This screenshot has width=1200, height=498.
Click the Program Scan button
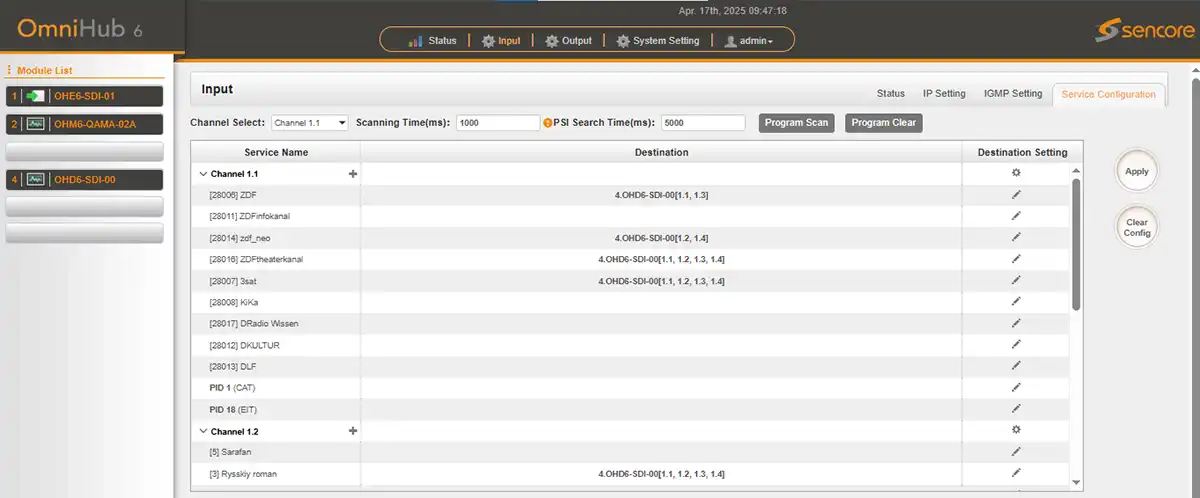[797, 123]
